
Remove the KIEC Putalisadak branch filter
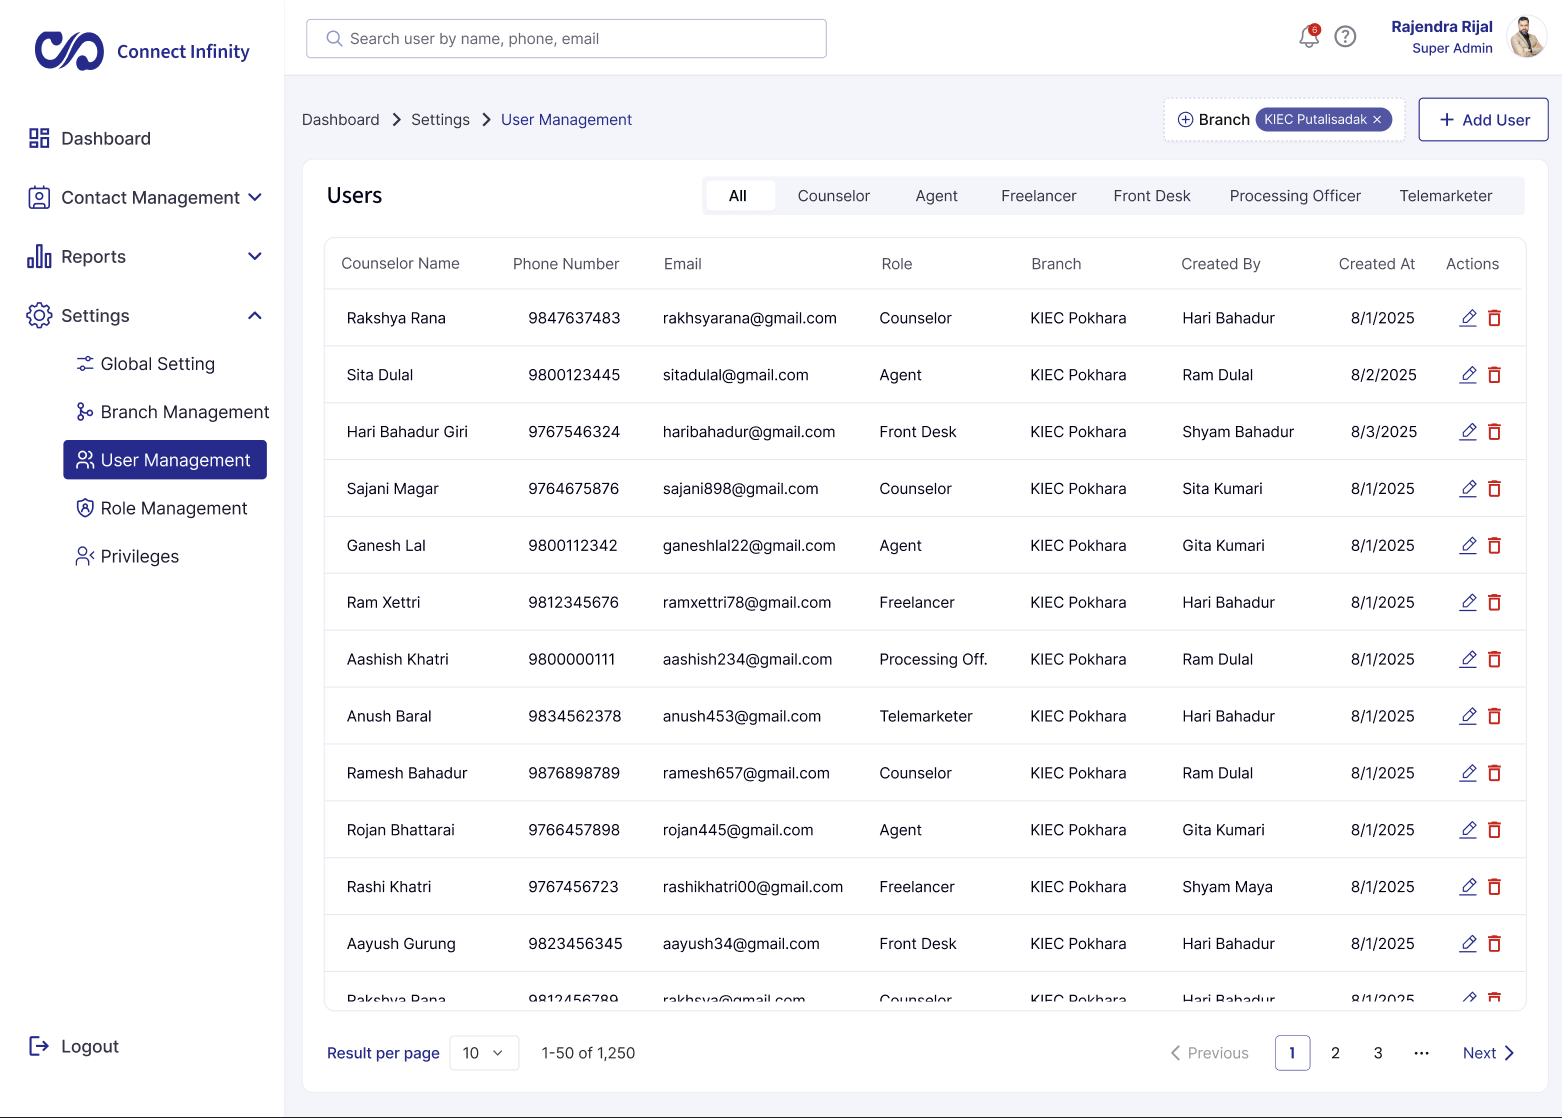pos(1377,120)
